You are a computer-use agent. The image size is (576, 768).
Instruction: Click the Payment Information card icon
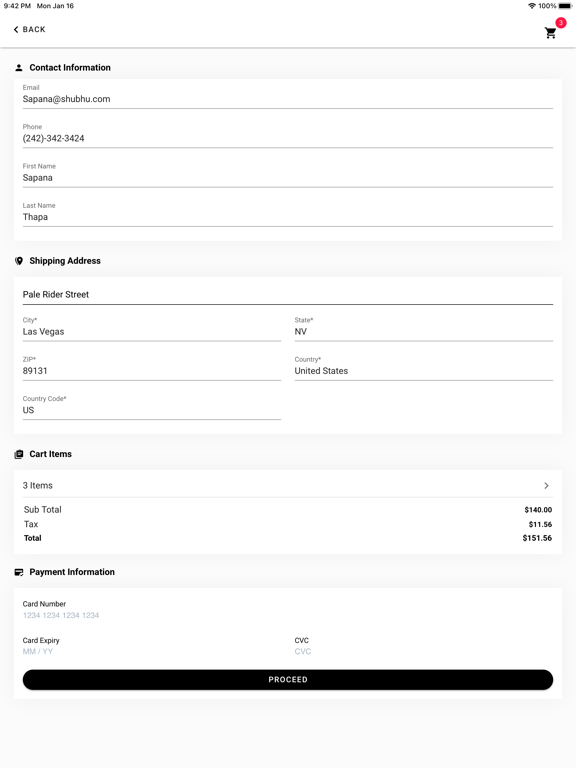pyautogui.click(x=19, y=572)
